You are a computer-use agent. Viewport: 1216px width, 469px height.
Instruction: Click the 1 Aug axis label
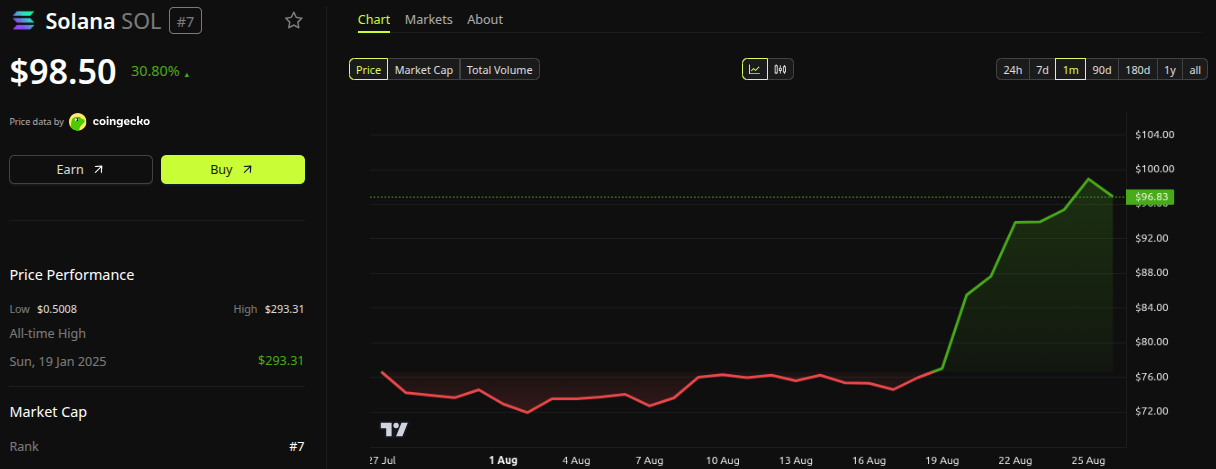(503, 460)
